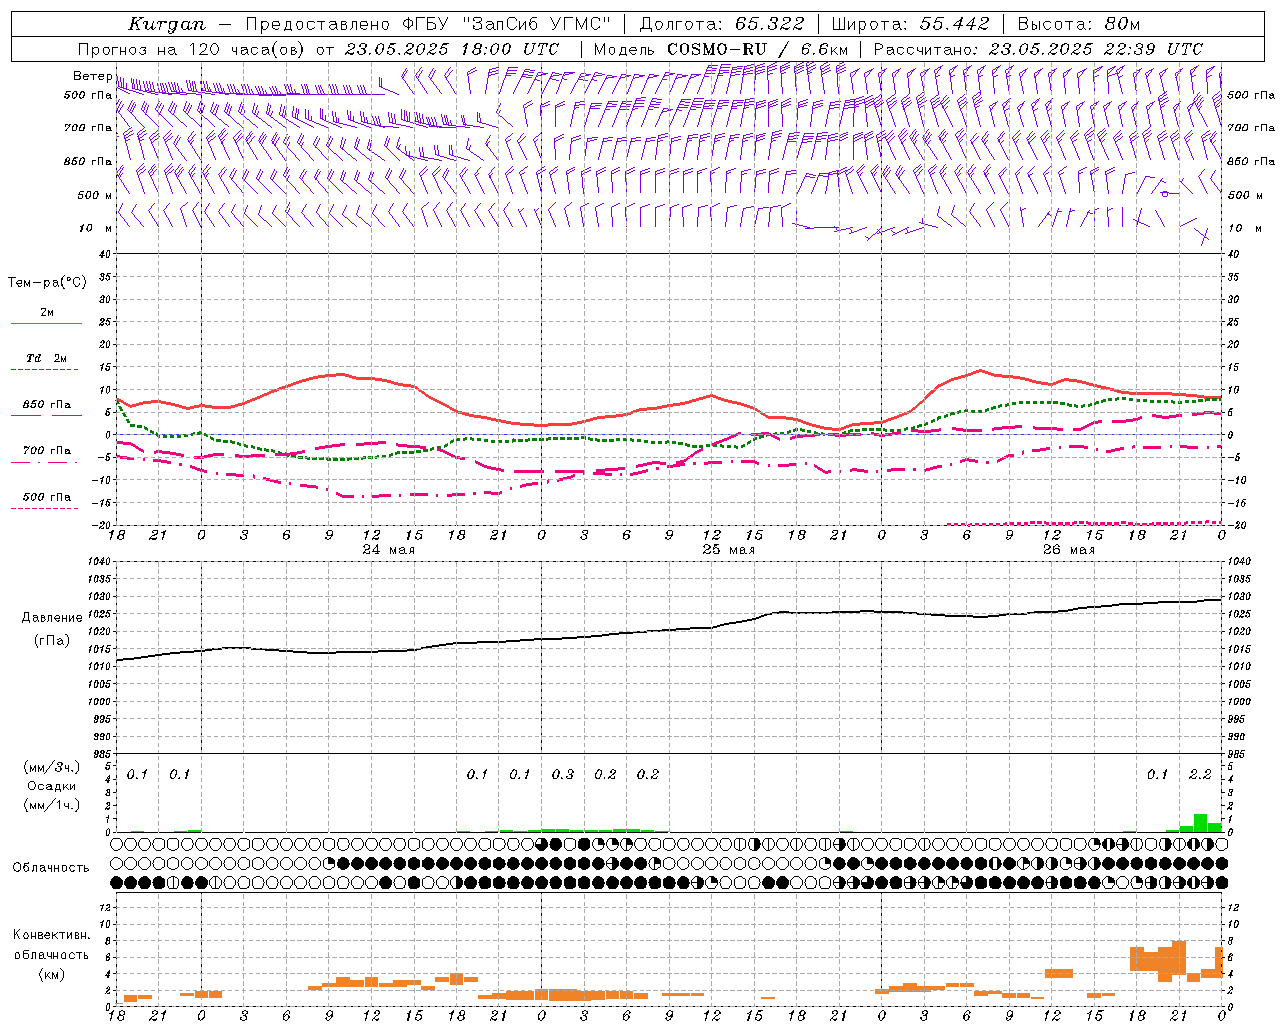Viewport: 1280px width, 1024px height.
Task: Click the "(мм/1ч.)" precipitation unit label
Action: click(x=50, y=805)
